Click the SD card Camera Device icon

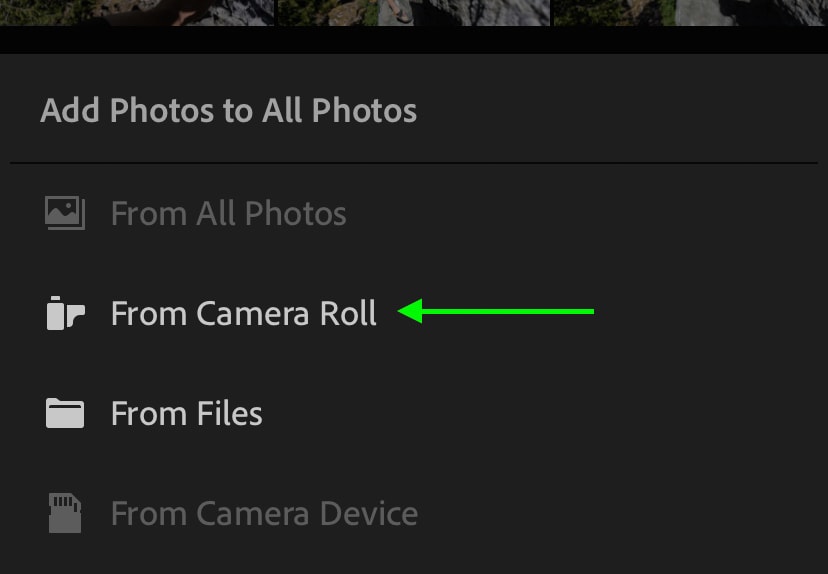click(x=65, y=513)
